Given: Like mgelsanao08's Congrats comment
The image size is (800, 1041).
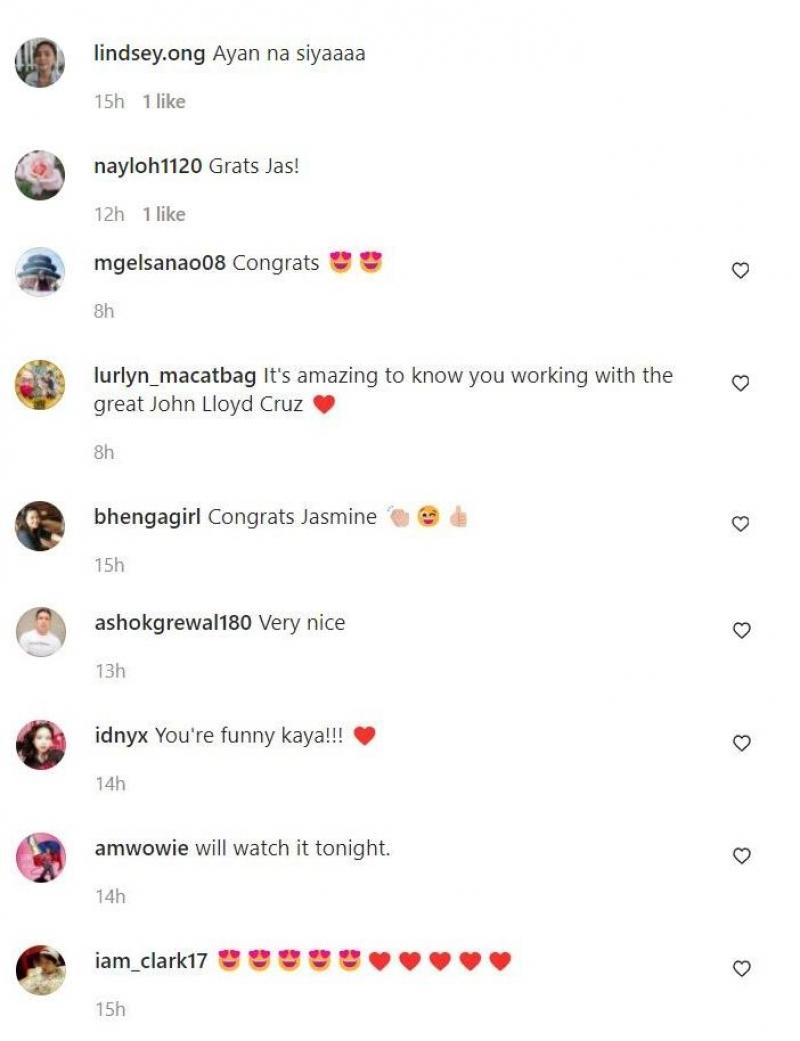Looking at the screenshot, I should click(740, 270).
